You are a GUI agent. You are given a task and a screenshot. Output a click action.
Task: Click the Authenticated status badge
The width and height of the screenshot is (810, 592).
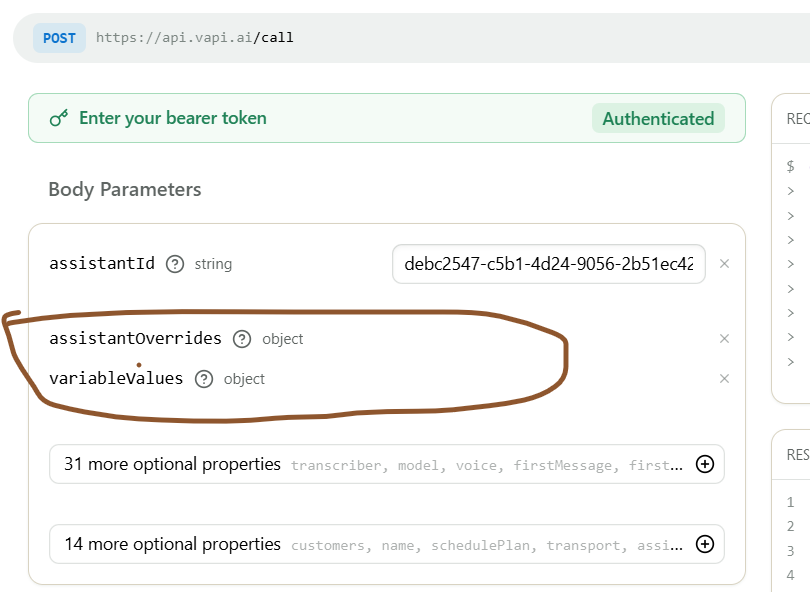[x=658, y=118]
